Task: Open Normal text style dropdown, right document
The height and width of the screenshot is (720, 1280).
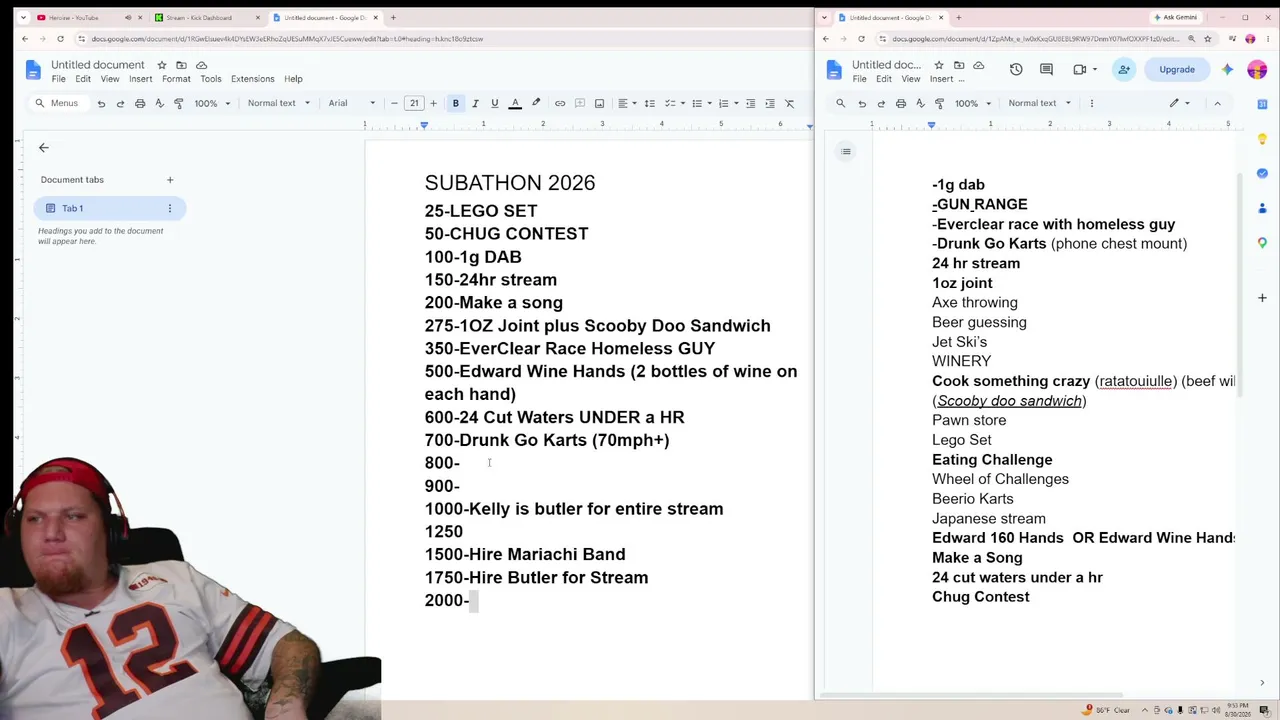Action: pyautogui.click(x=1040, y=103)
